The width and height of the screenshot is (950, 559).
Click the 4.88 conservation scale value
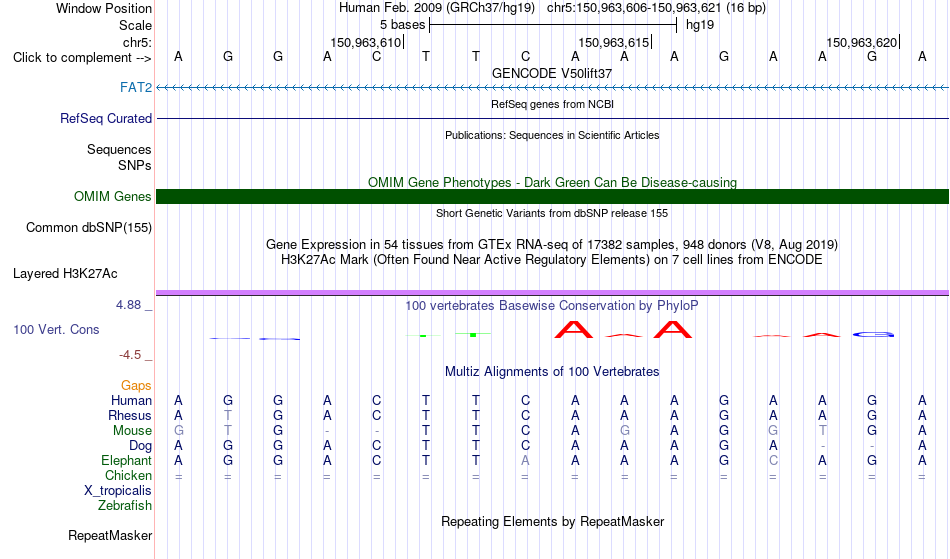click(129, 305)
